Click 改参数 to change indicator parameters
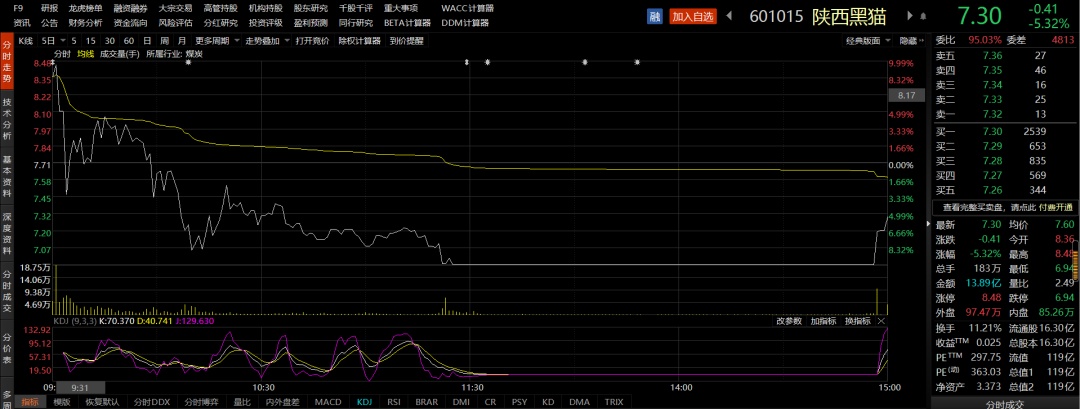Viewport: 1080px width, 409px height. point(789,321)
